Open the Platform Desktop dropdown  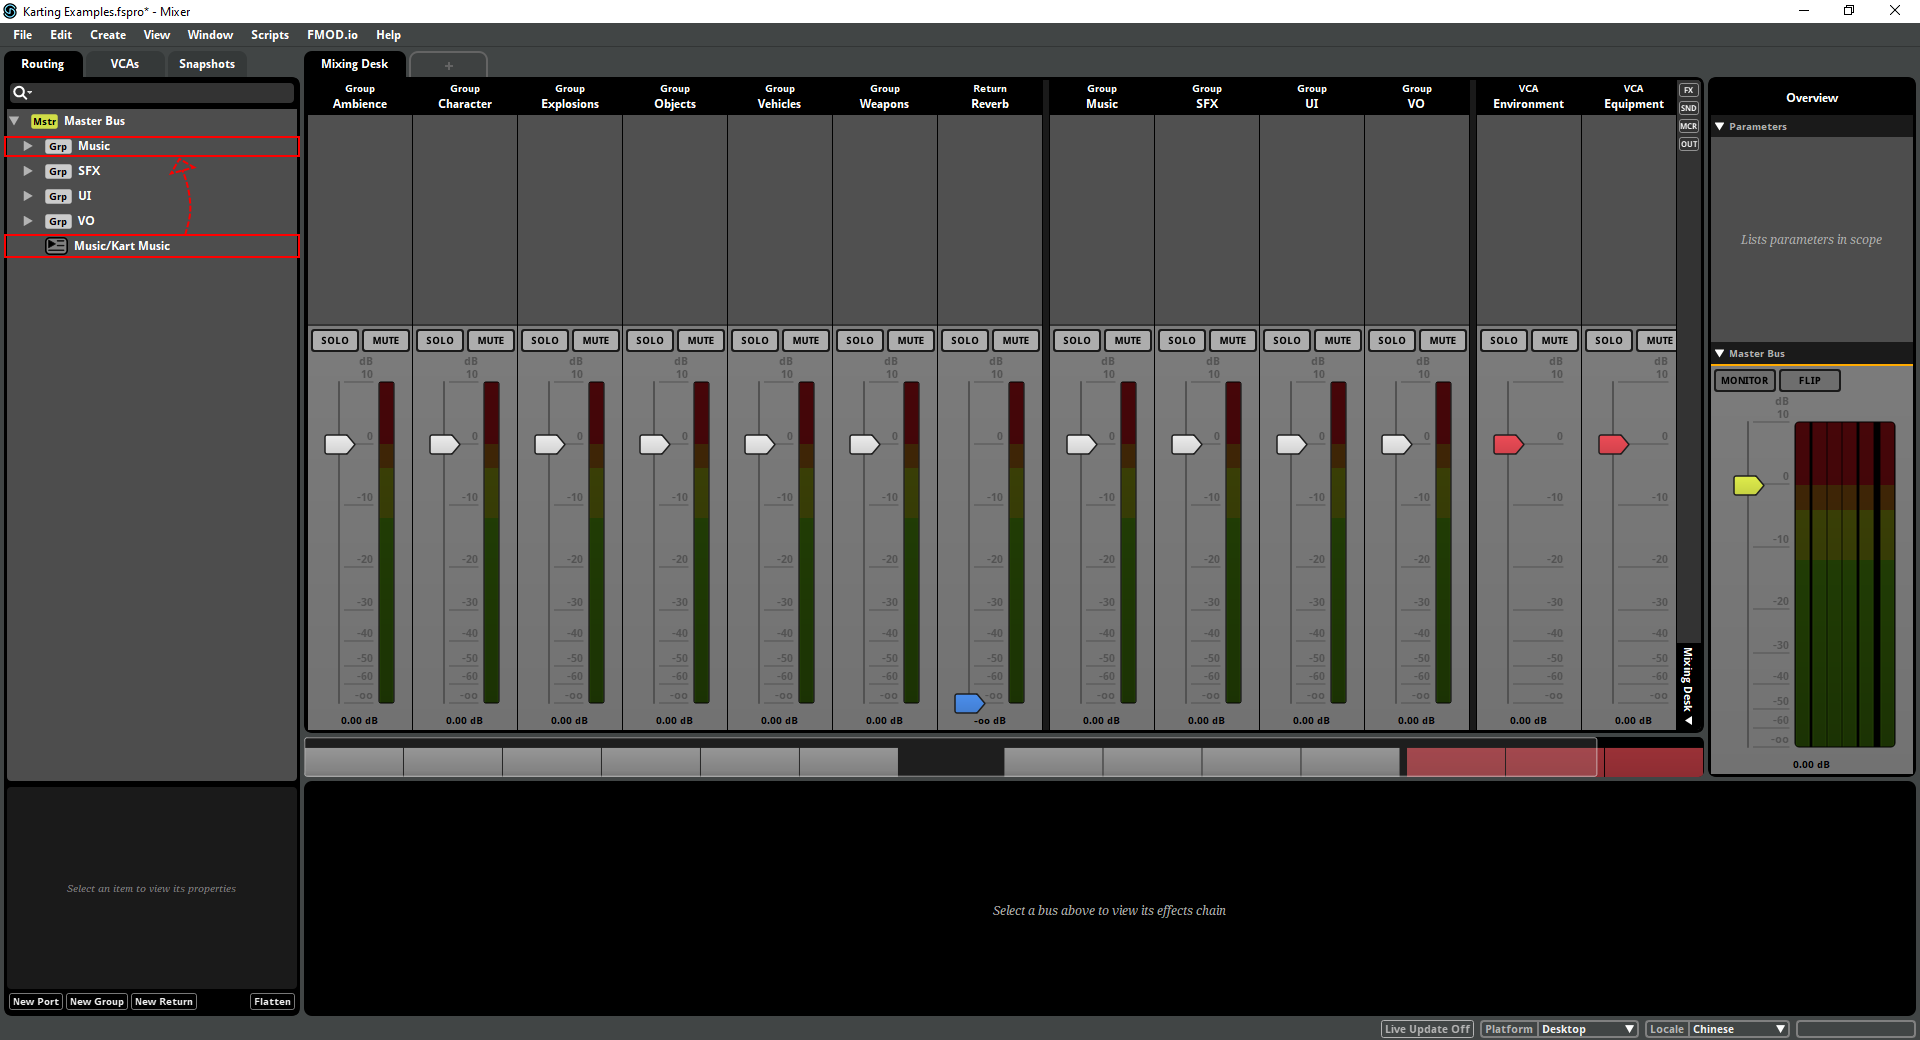click(1588, 1029)
